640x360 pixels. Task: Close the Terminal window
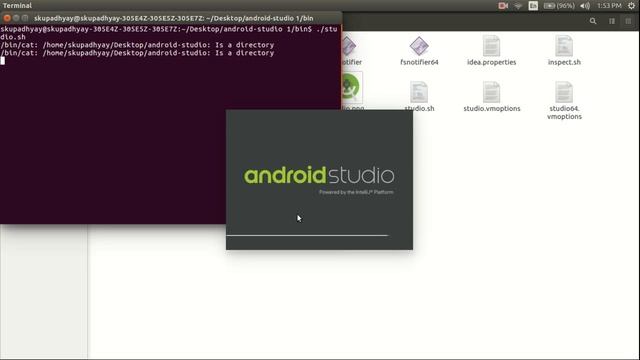point(7,18)
